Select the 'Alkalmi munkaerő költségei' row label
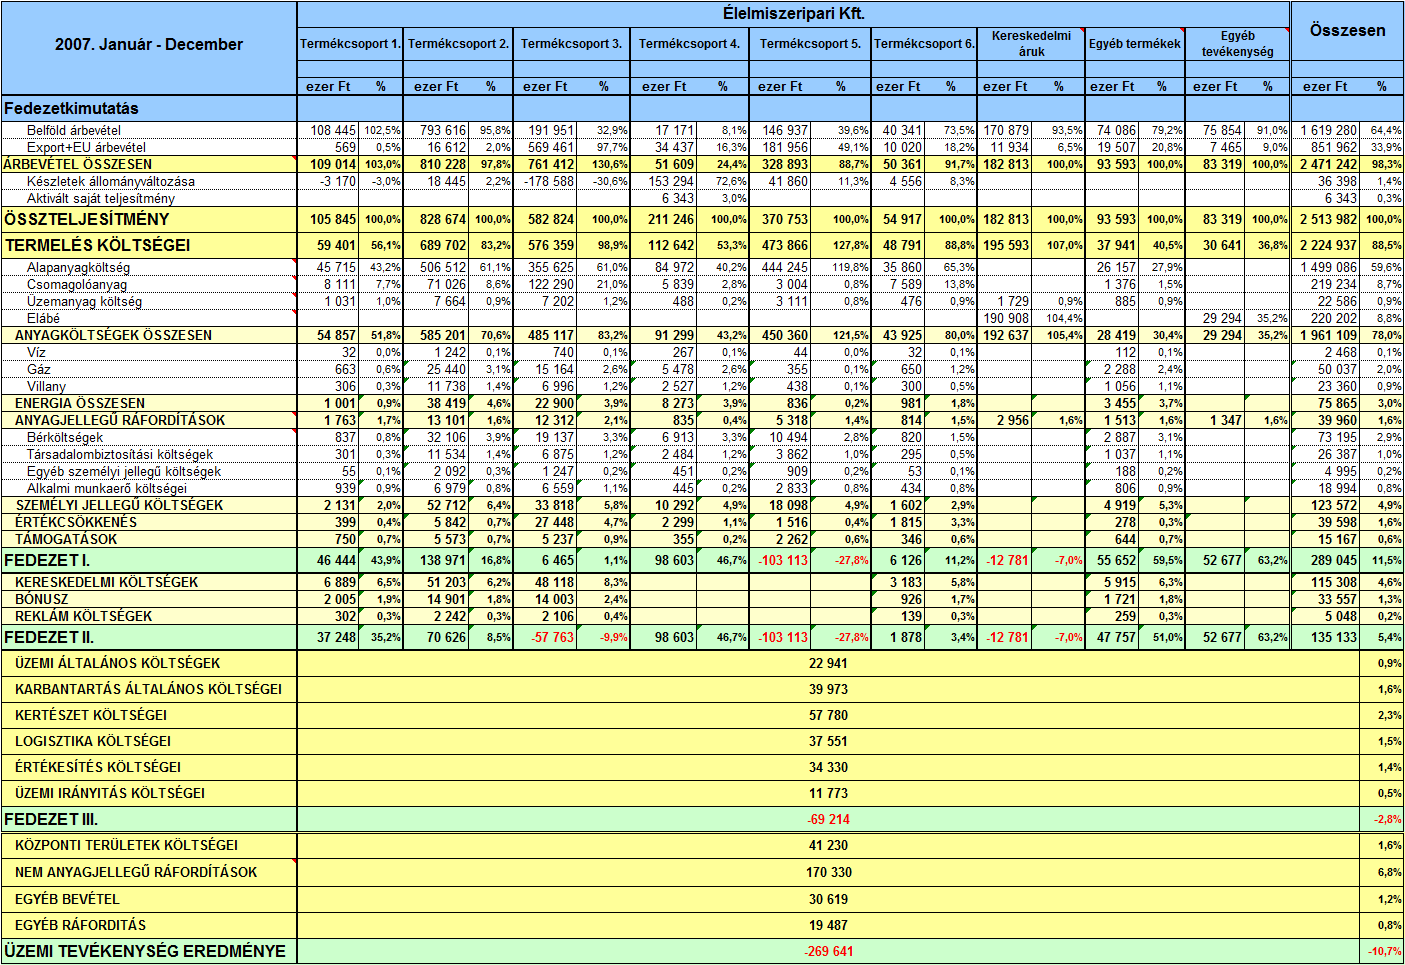Image resolution: width=1405 pixels, height=965 pixels. coord(107,489)
